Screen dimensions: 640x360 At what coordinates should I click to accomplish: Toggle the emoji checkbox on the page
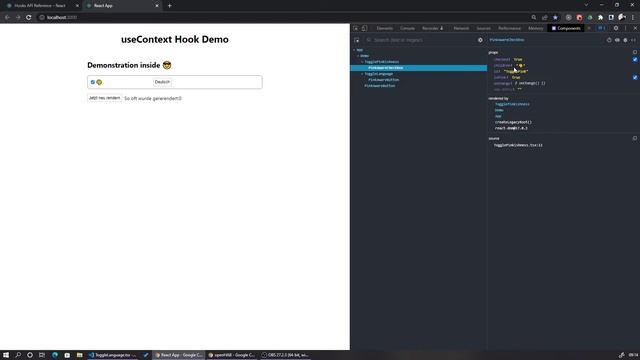coord(93,82)
